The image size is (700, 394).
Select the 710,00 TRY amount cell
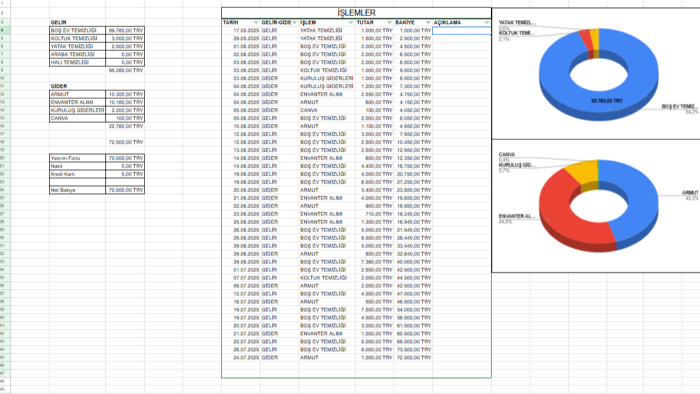pos(375,214)
